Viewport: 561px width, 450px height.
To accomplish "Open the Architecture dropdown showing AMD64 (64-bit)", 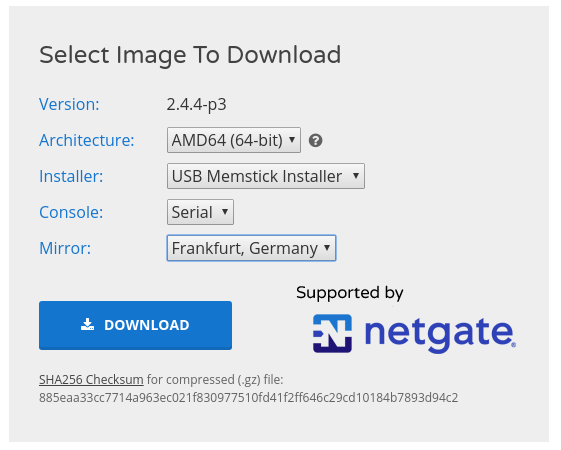I will coord(234,140).
